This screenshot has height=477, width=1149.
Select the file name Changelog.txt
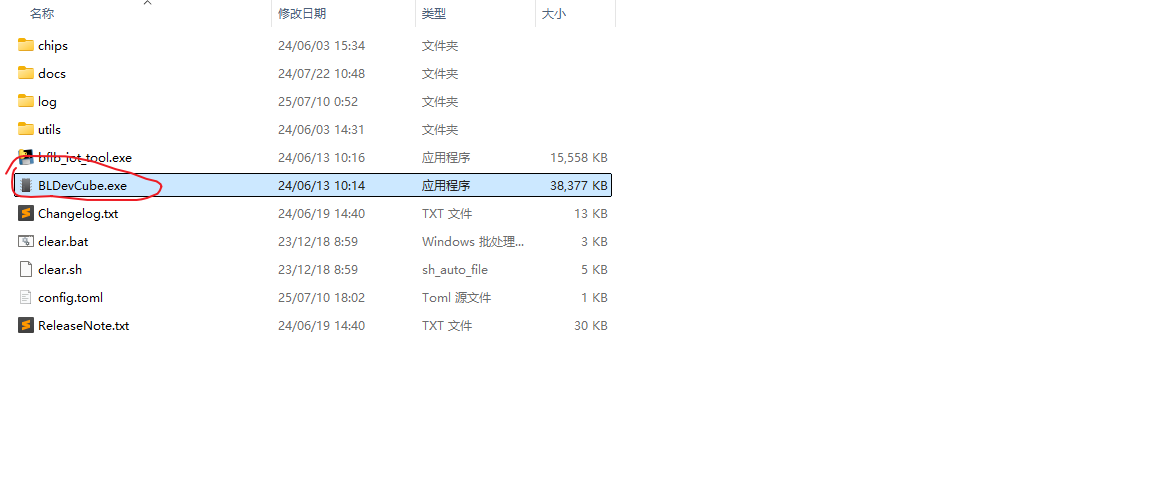tap(78, 214)
